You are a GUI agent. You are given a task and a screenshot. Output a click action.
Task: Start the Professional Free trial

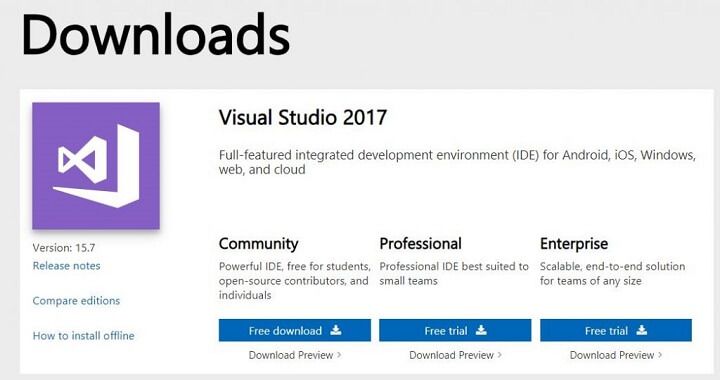[455, 330]
